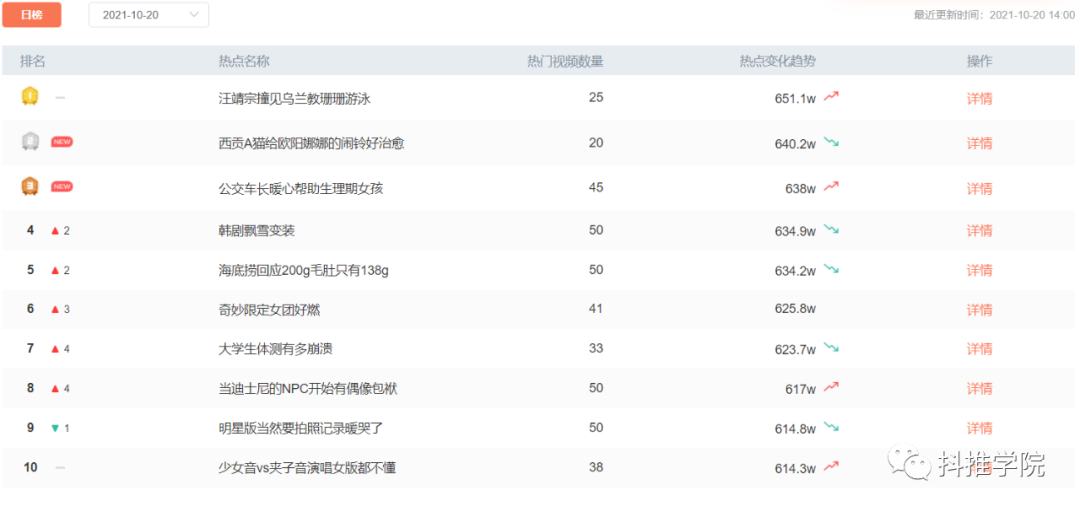Viewport: 1080px width, 512px height.
Task: Click 排名 column header
Action: tap(32, 61)
